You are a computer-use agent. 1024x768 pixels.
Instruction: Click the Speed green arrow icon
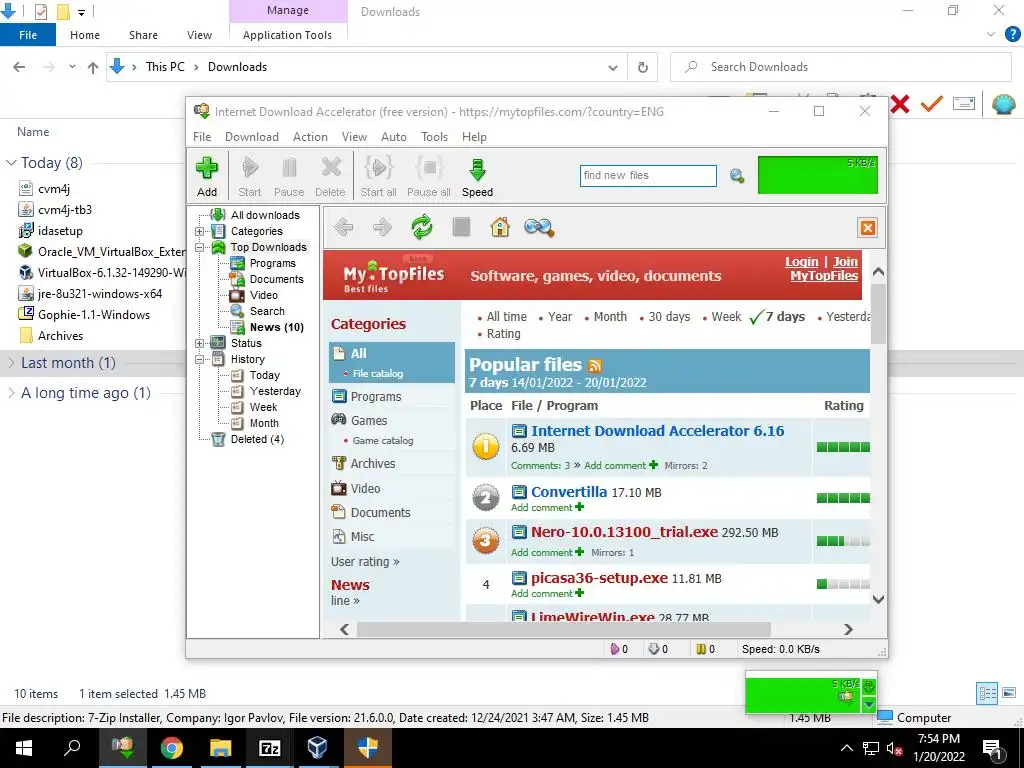(477, 169)
